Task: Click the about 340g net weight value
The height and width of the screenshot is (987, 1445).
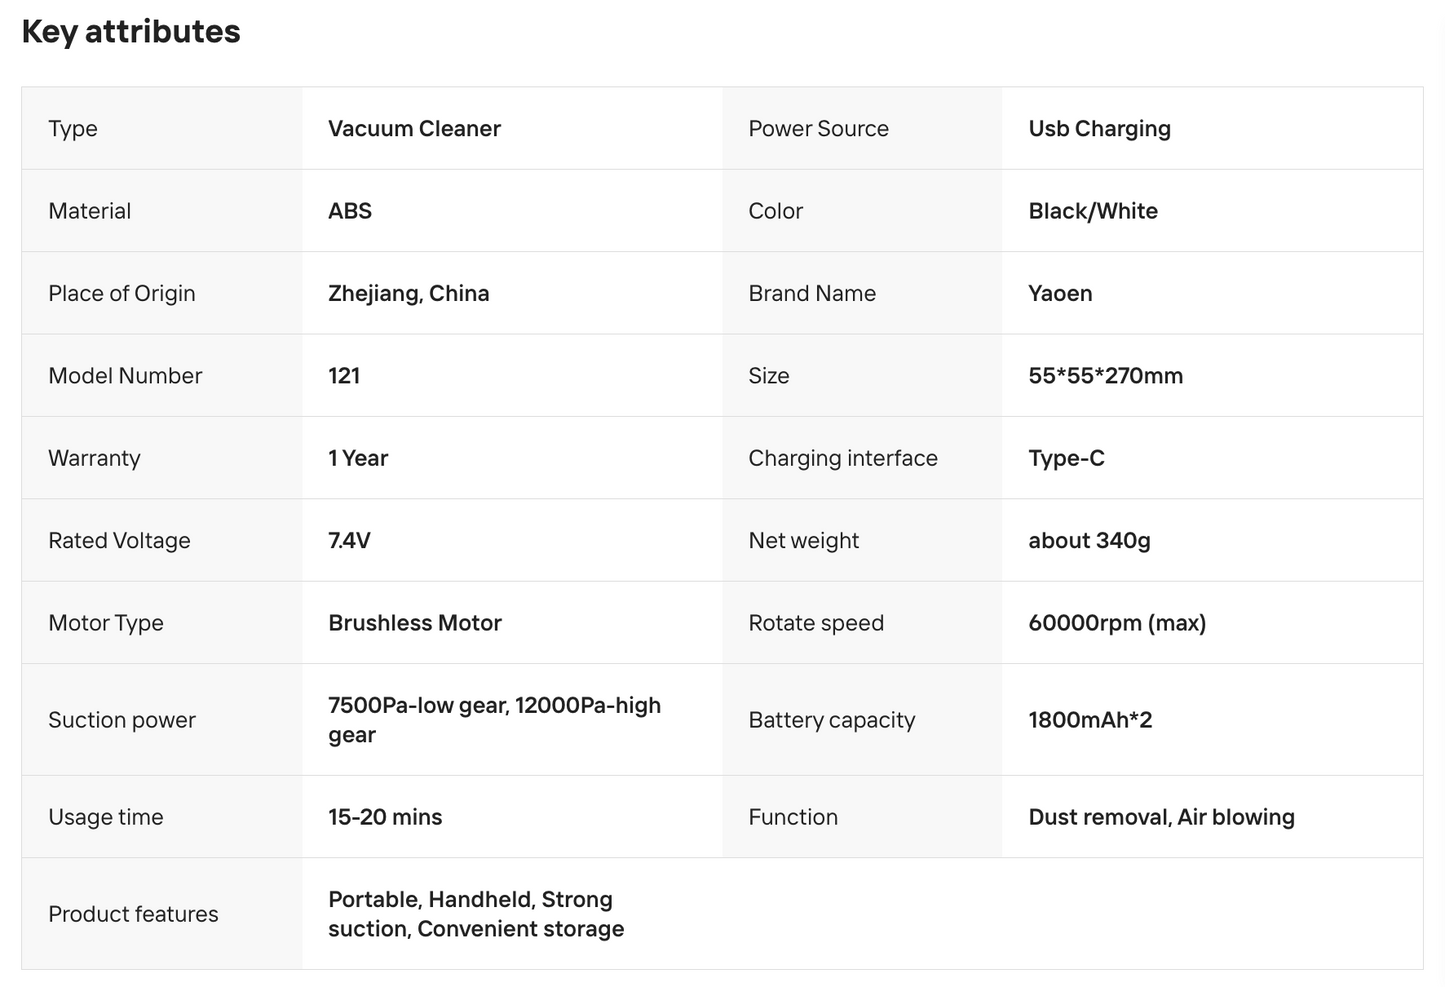Action: (1089, 541)
